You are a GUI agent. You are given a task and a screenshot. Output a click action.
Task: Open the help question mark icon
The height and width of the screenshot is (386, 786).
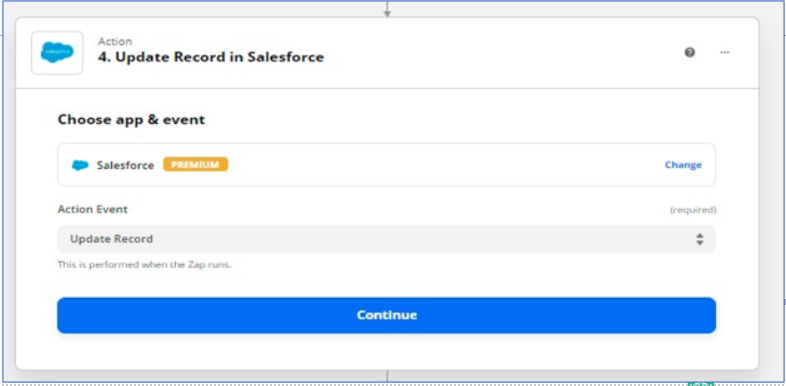tap(690, 52)
